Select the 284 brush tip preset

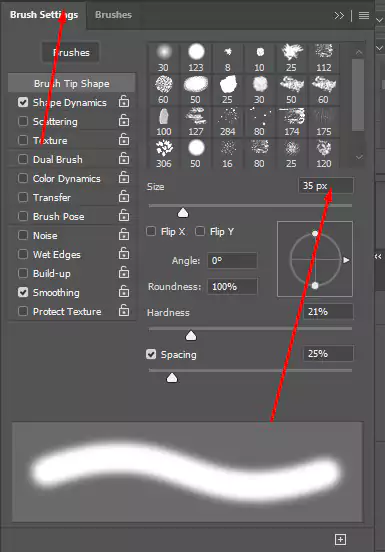click(x=228, y=122)
